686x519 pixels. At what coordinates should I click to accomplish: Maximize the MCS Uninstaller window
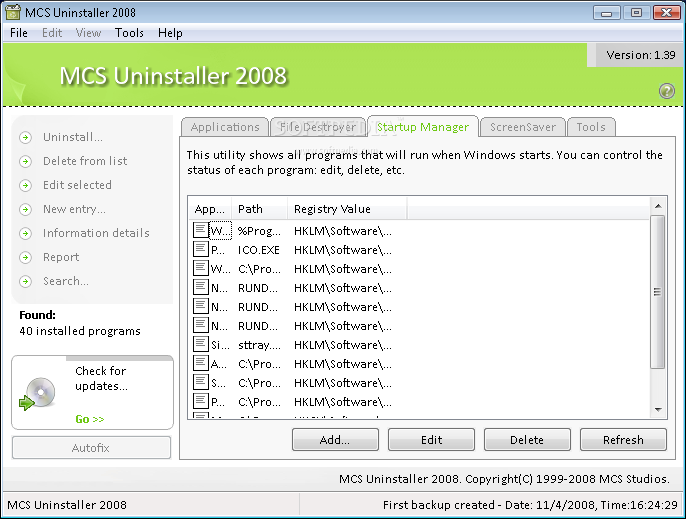point(636,13)
